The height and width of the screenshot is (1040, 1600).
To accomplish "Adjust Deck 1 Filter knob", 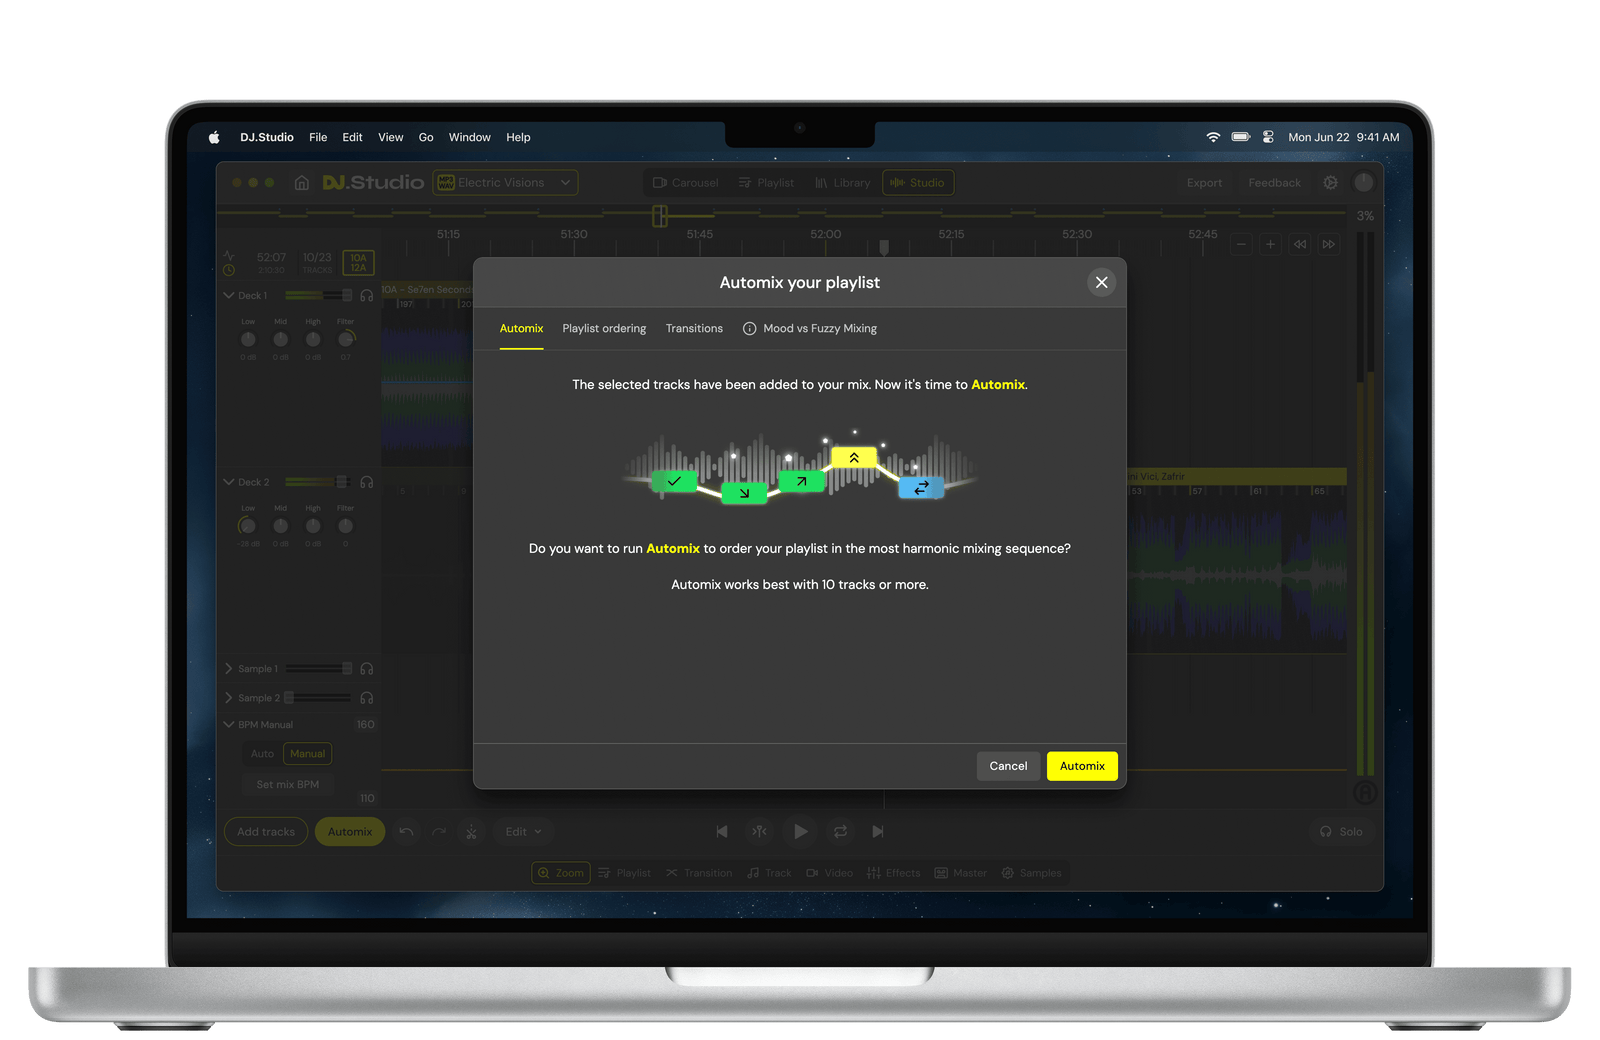I will [346, 340].
